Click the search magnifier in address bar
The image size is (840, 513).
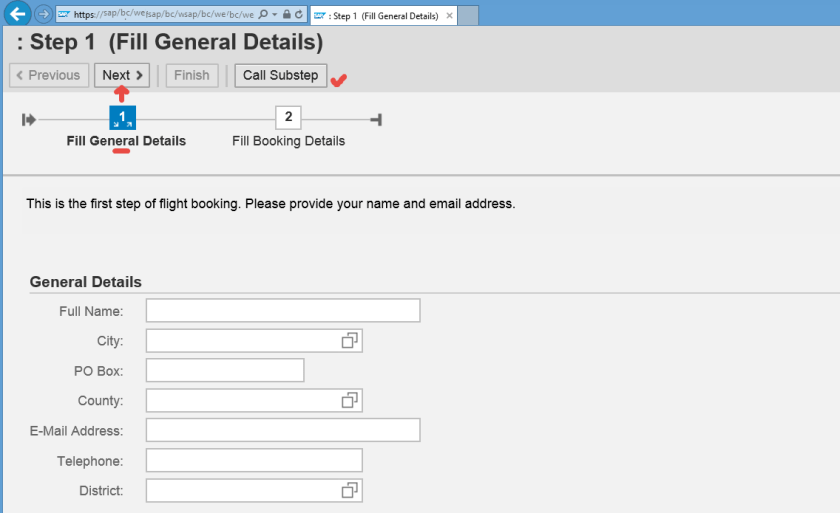point(263,15)
